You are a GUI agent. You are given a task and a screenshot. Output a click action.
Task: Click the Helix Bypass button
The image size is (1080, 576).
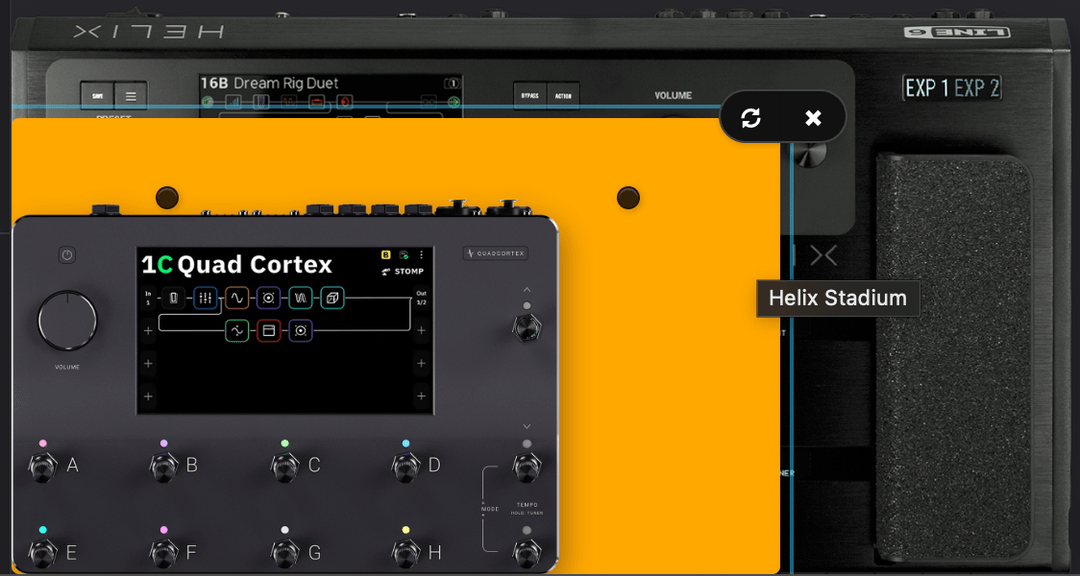point(530,96)
